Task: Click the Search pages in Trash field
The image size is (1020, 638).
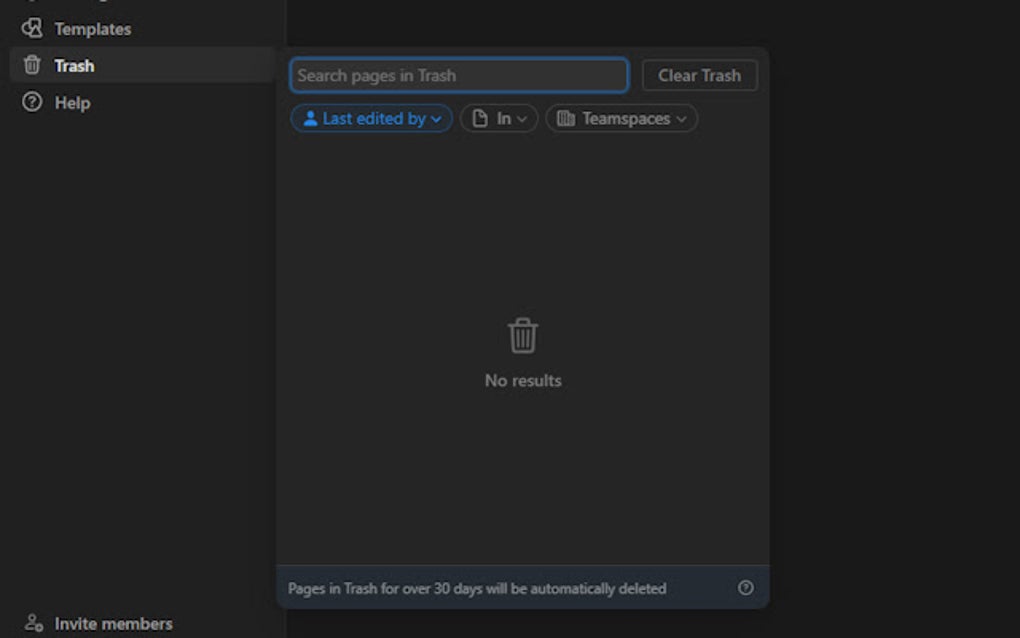Action: pos(458,75)
